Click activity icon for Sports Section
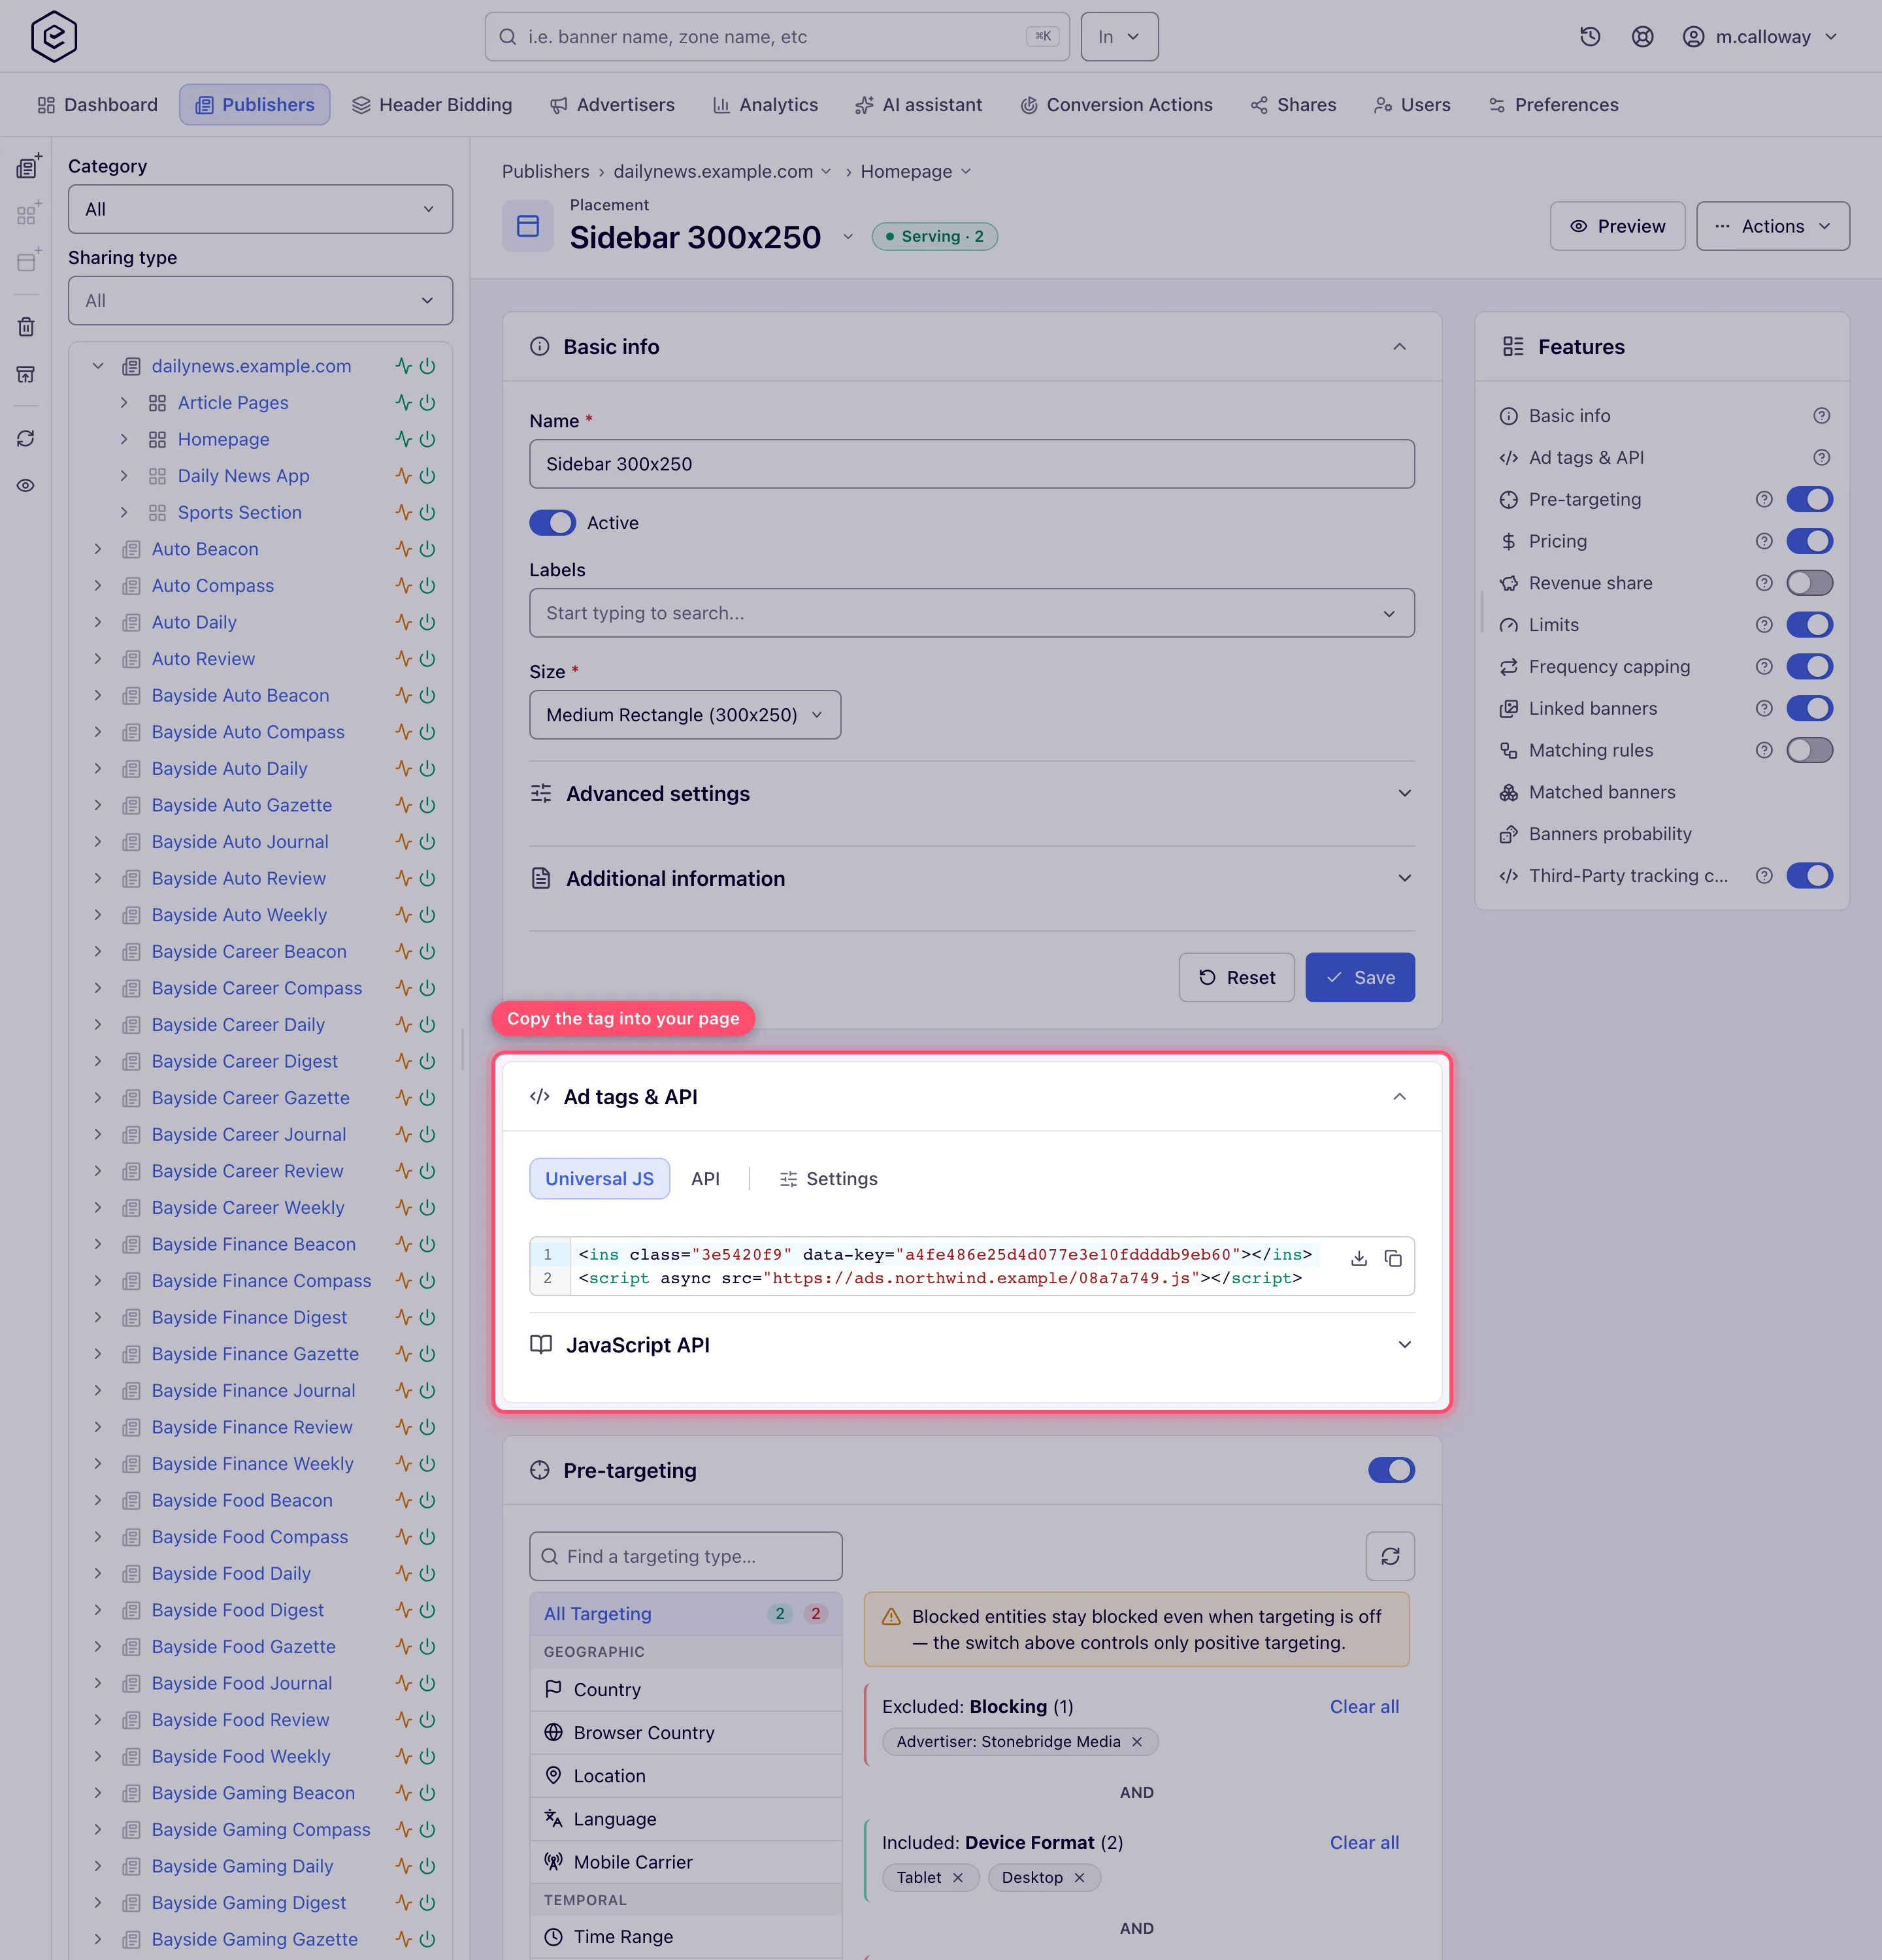 point(403,512)
